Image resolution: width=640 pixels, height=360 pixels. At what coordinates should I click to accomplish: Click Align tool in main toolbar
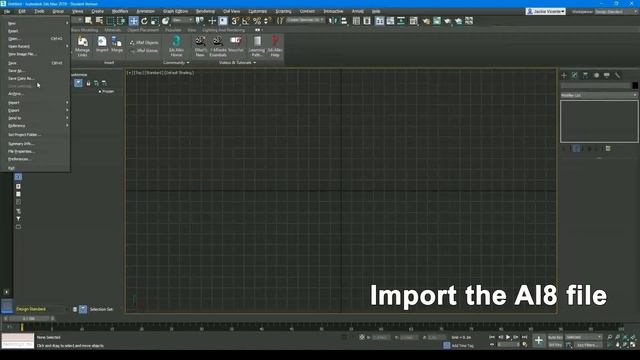[344, 20]
